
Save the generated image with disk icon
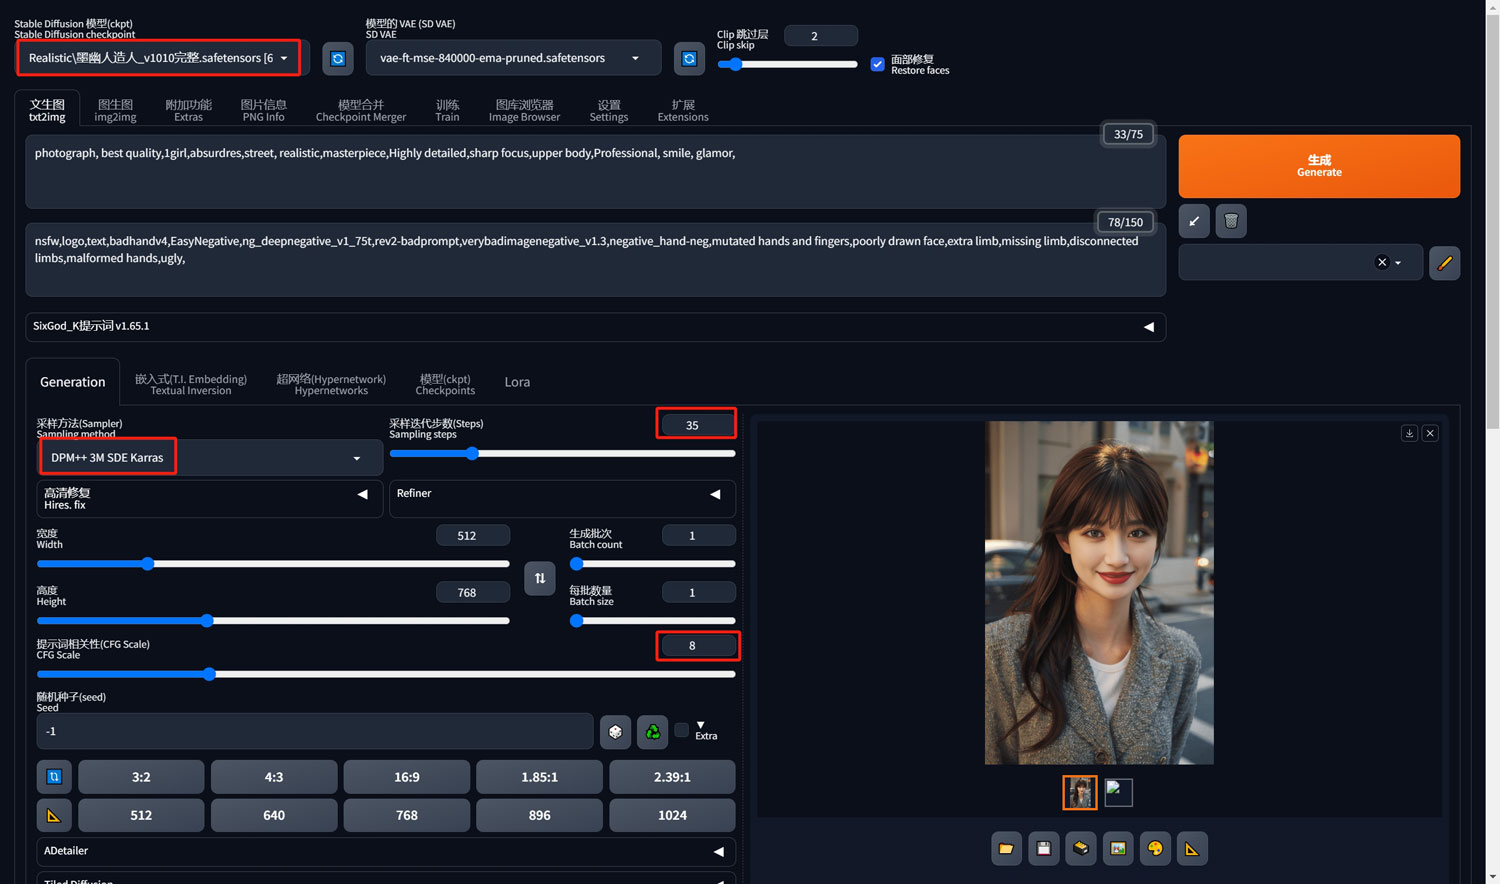point(1044,849)
